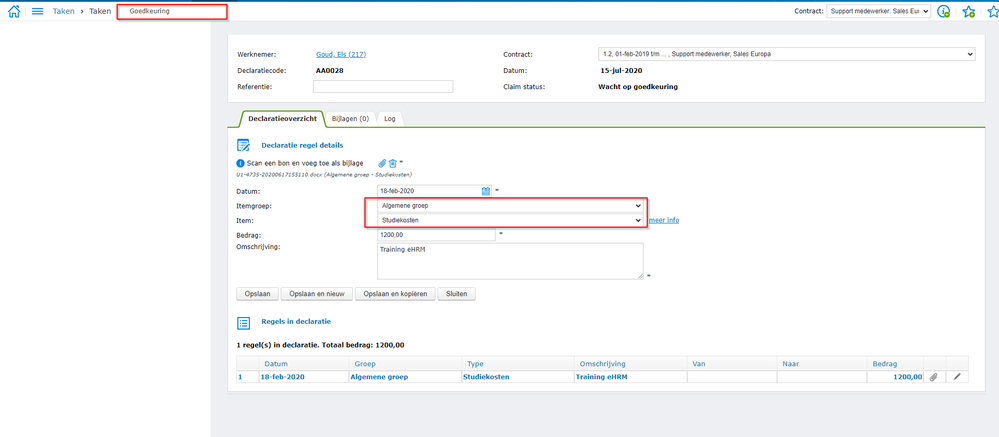Click the 'meer info' link
The width and height of the screenshot is (999, 437).
[x=663, y=220]
